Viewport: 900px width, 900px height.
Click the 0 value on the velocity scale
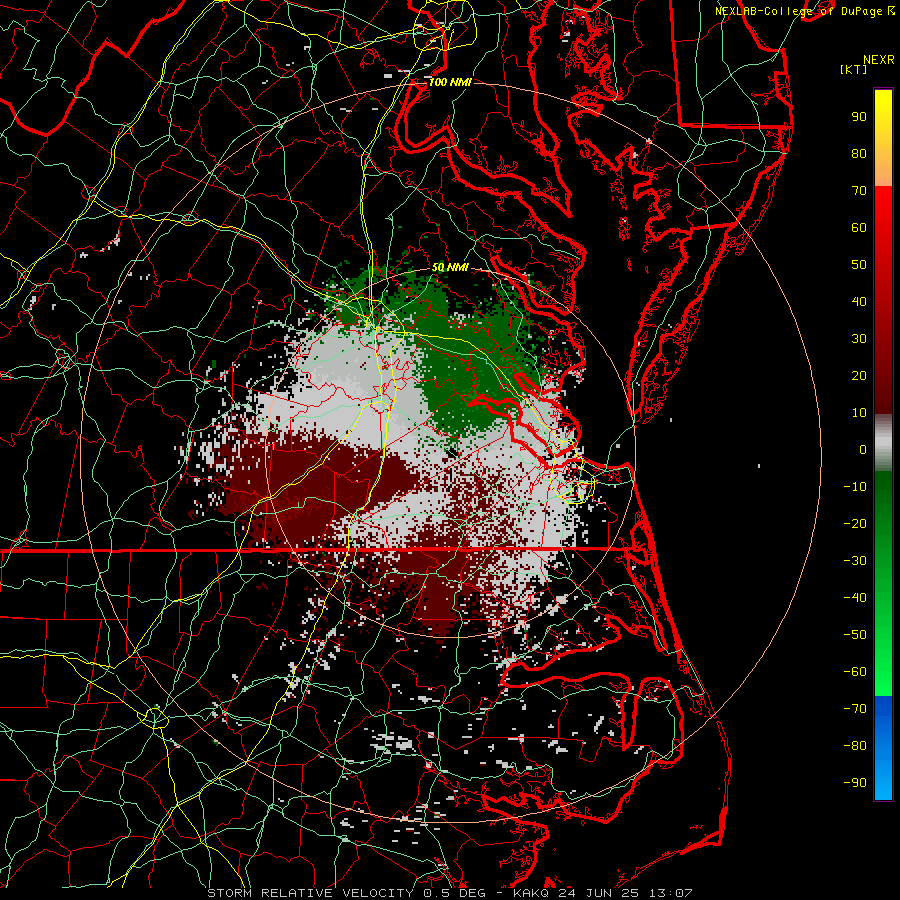(863, 449)
